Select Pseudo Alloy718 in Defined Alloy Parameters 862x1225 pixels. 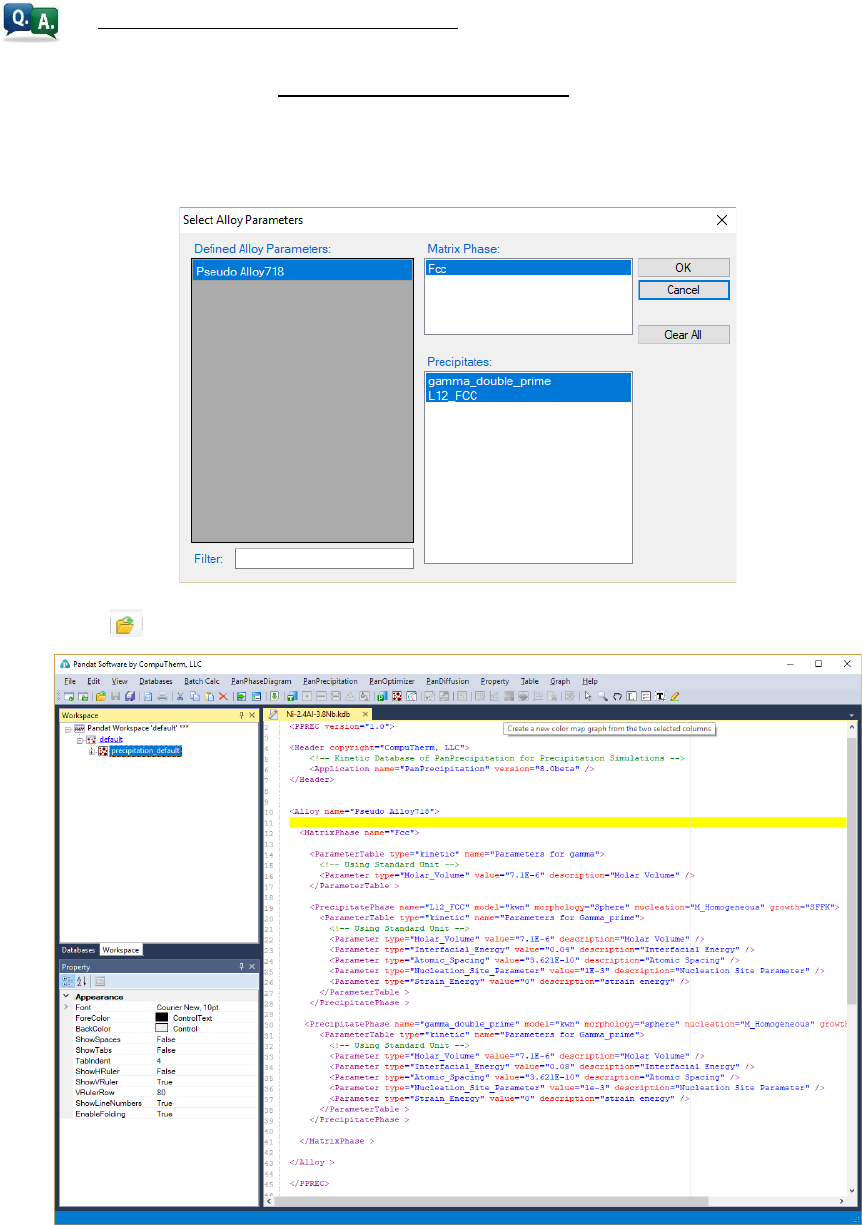pyautogui.click(x=300, y=270)
